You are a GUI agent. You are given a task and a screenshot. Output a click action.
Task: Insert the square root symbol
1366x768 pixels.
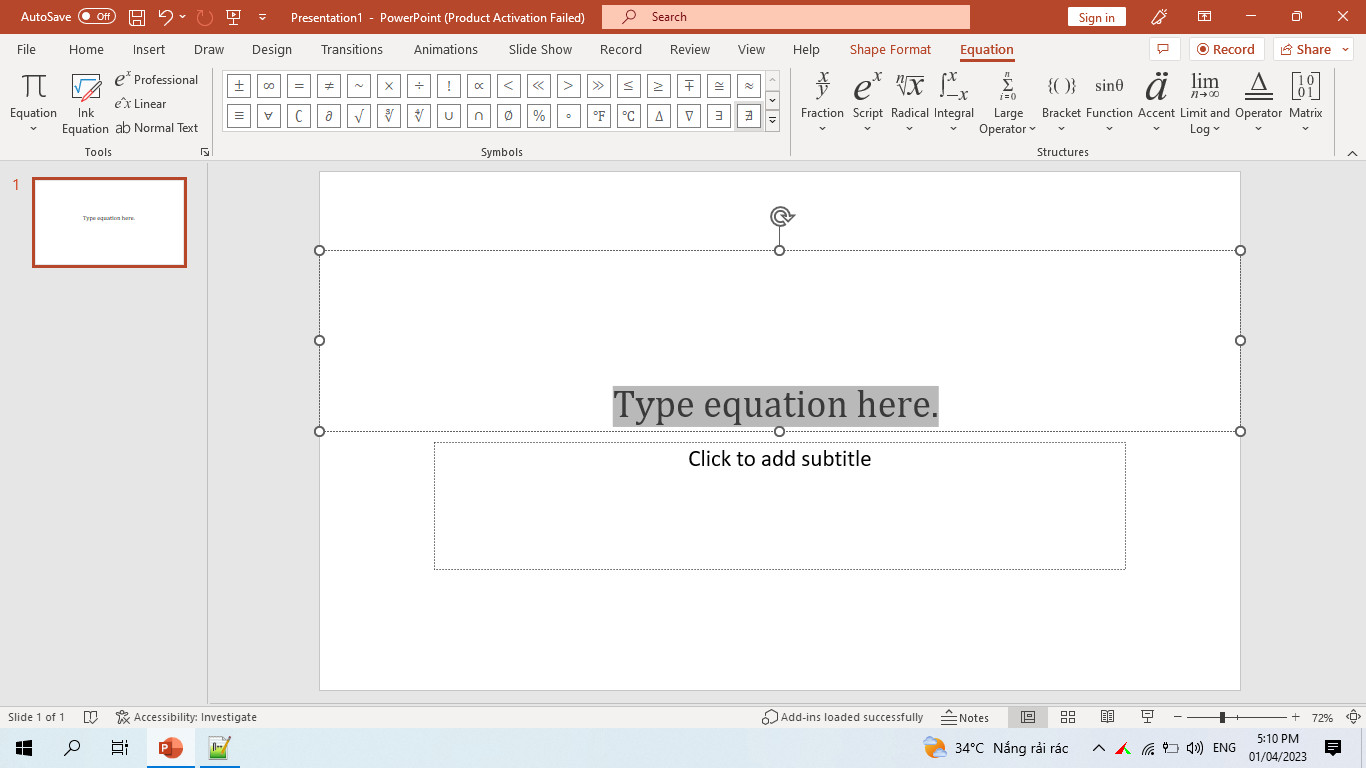pyautogui.click(x=359, y=116)
